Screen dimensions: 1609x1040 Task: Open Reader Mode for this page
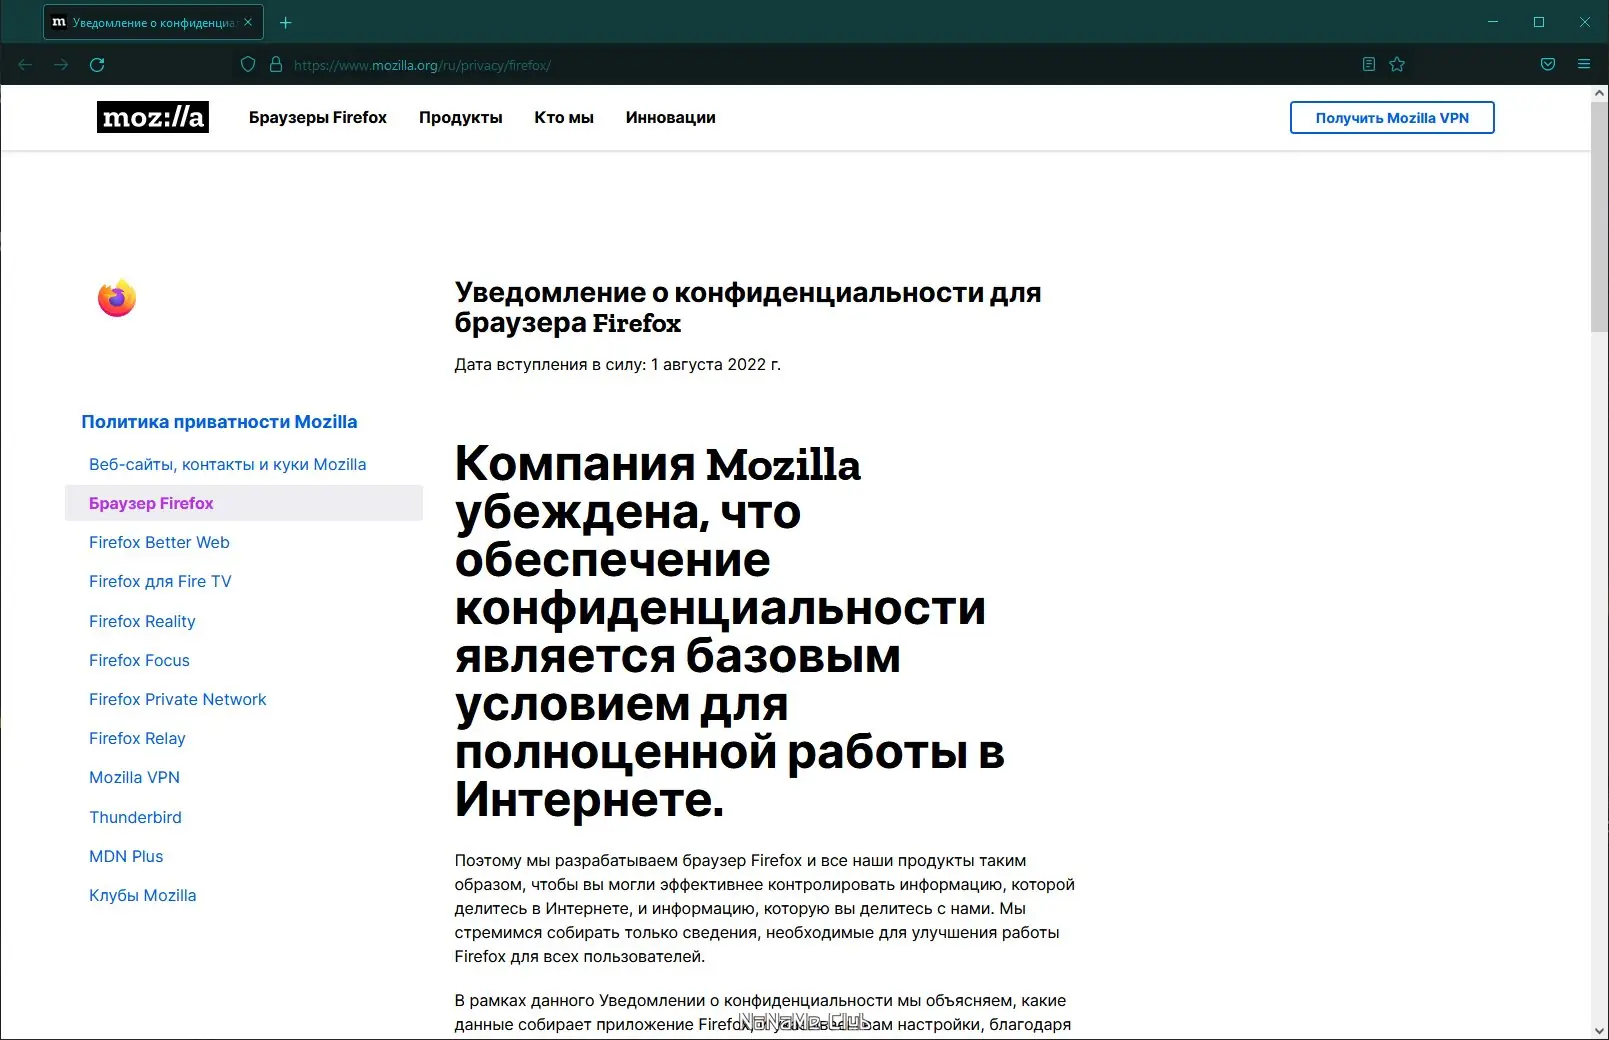point(1368,63)
